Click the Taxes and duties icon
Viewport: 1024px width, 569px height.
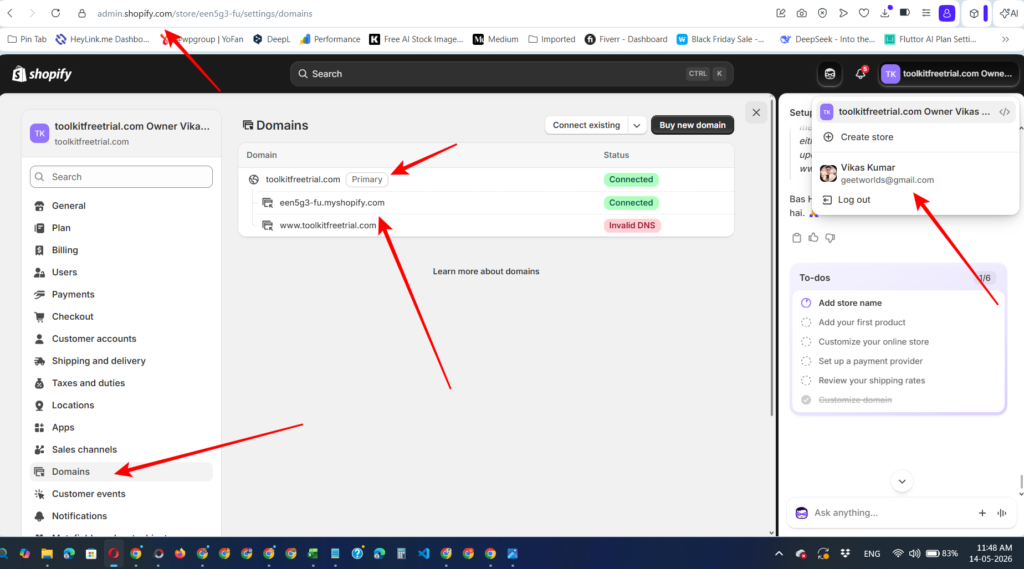click(39, 383)
